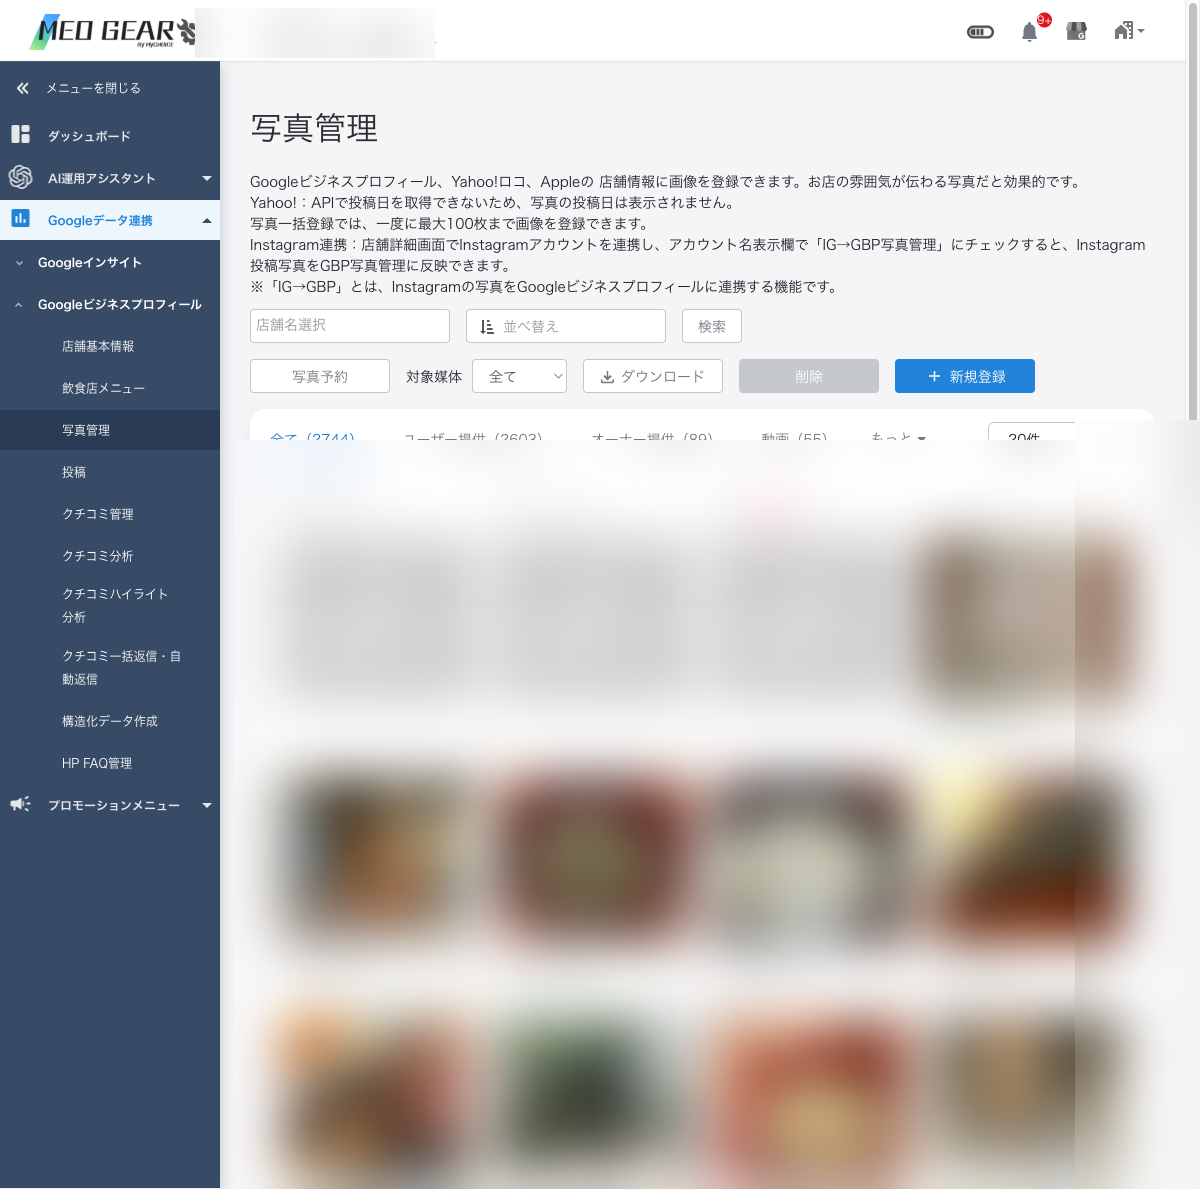Expand the Googleインサイト submenu

click(19, 262)
